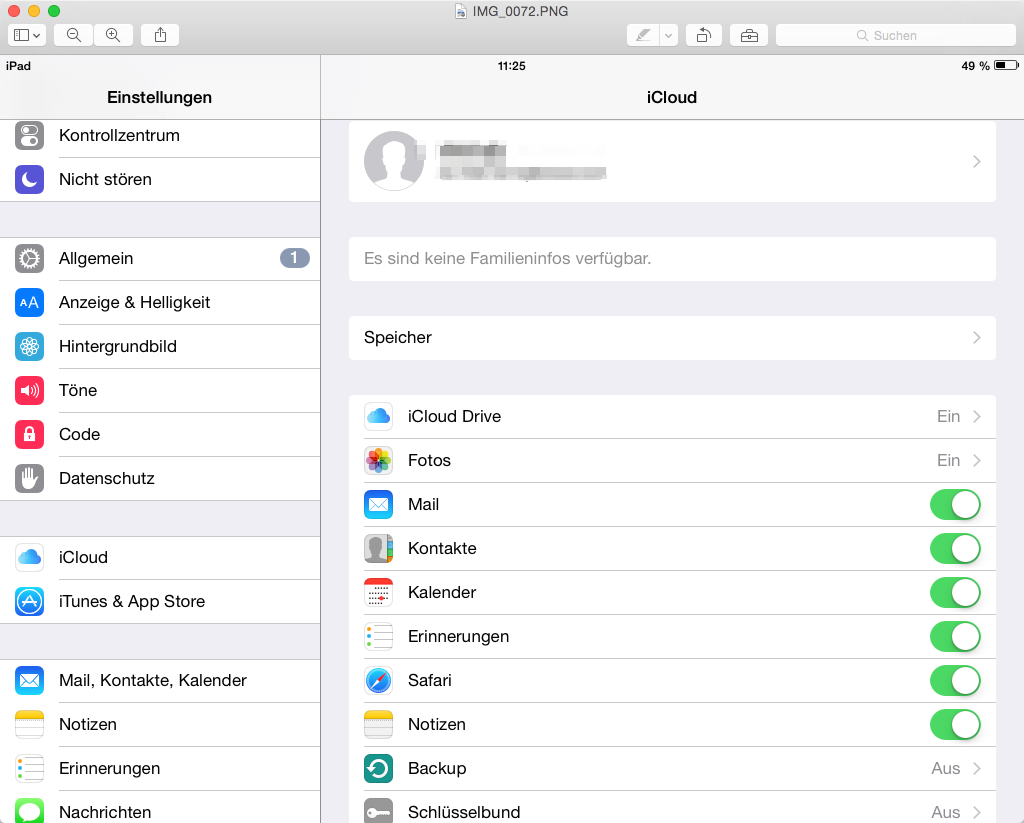Click the Aus value for Schlüsselbund

click(946, 812)
